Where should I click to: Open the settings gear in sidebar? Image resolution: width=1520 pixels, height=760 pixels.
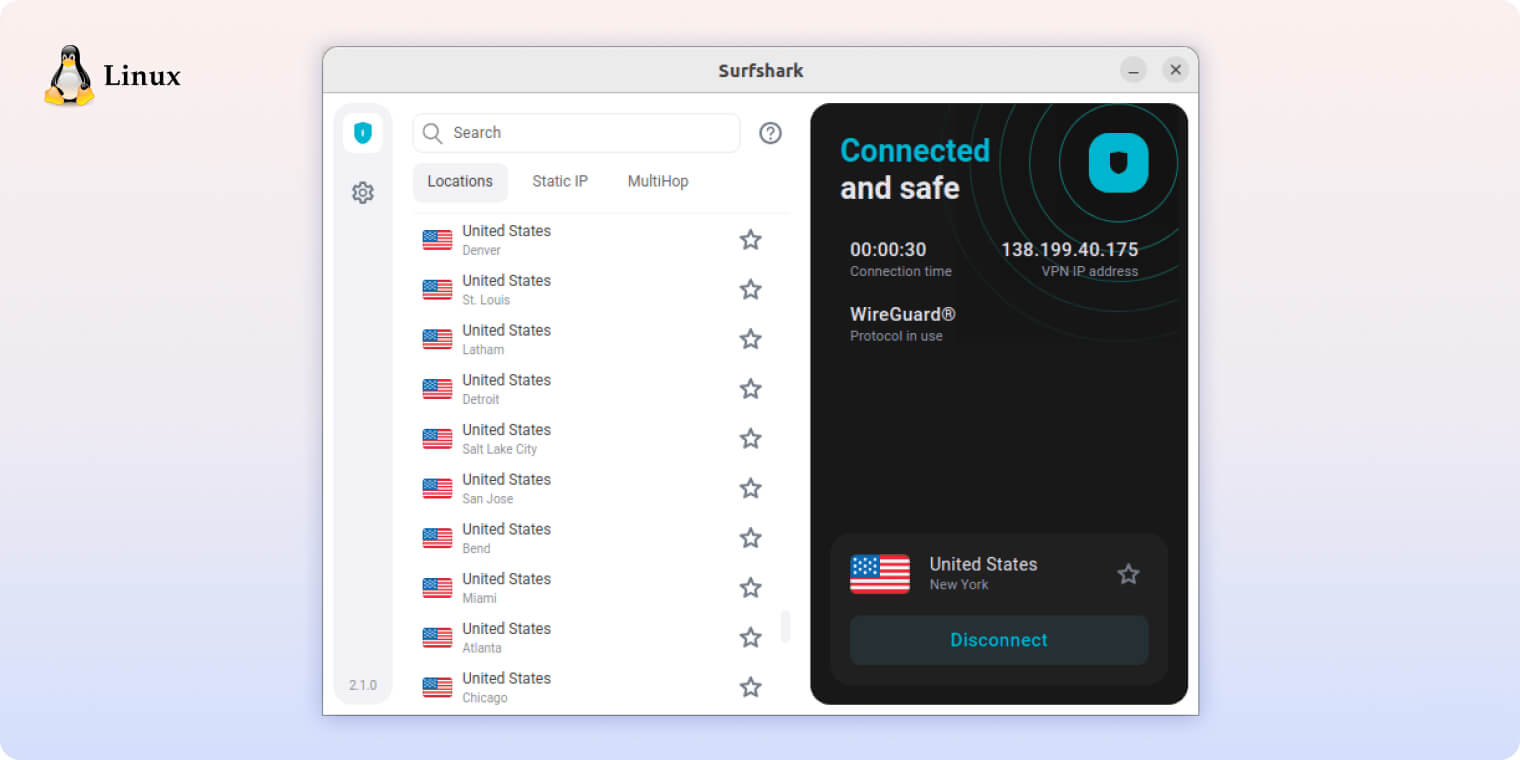tap(362, 193)
